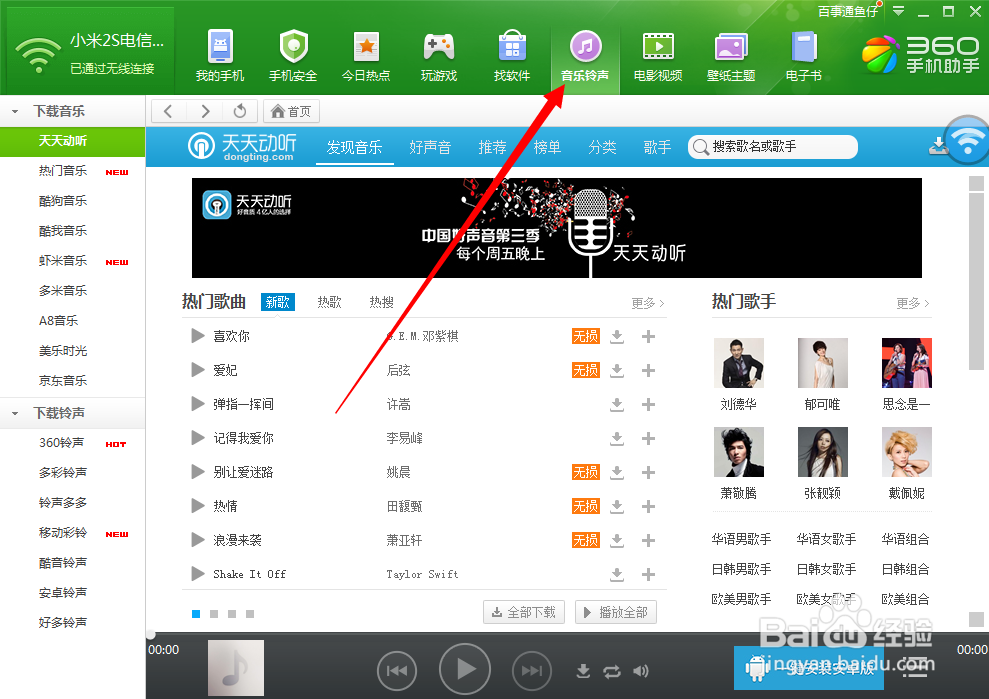
Task: Click the 首页 home button
Action: (x=291, y=112)
